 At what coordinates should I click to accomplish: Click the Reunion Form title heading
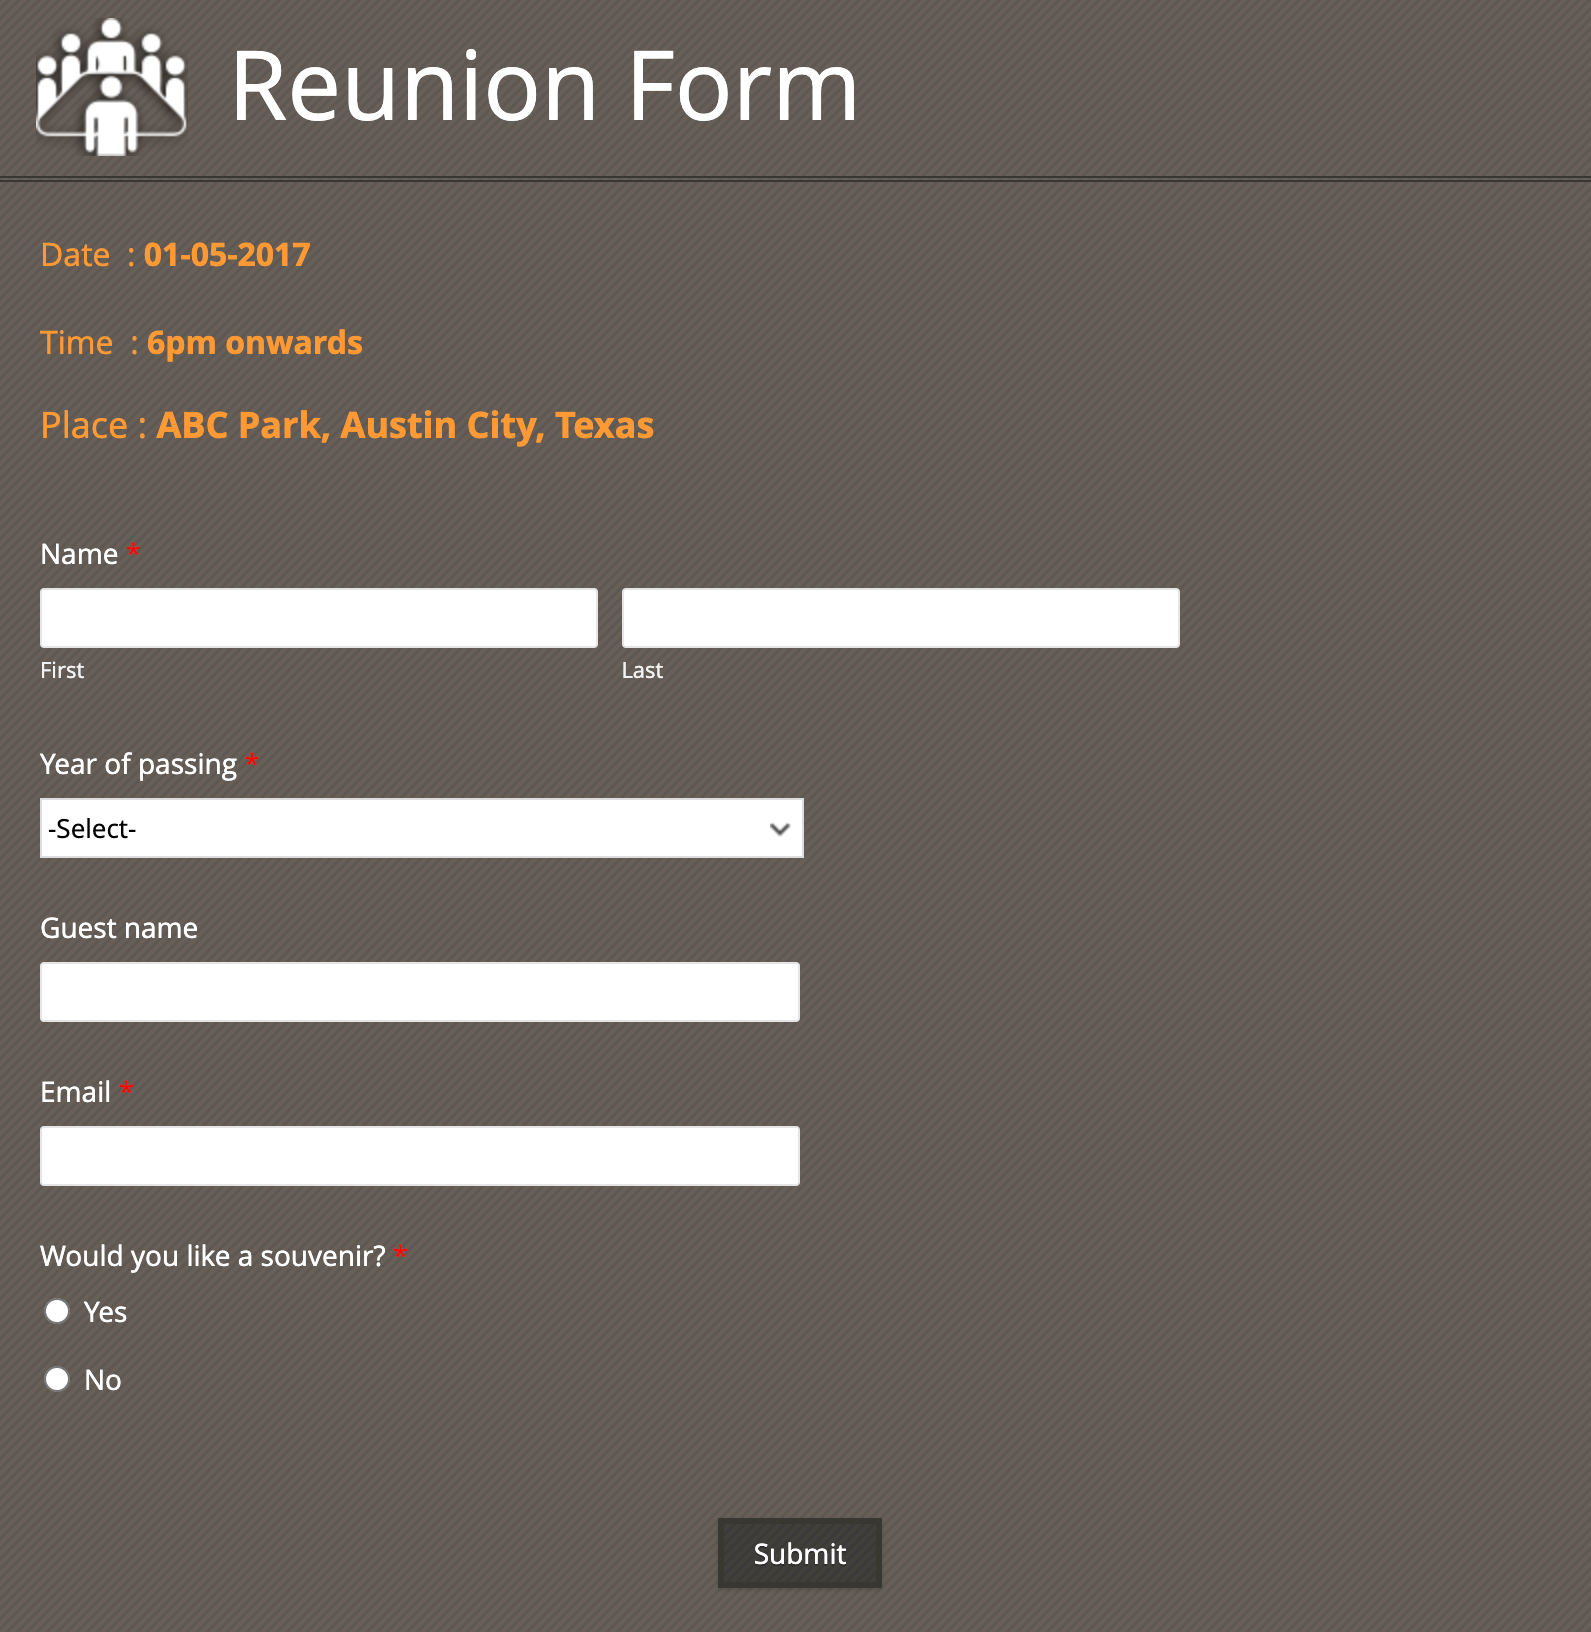544,88
